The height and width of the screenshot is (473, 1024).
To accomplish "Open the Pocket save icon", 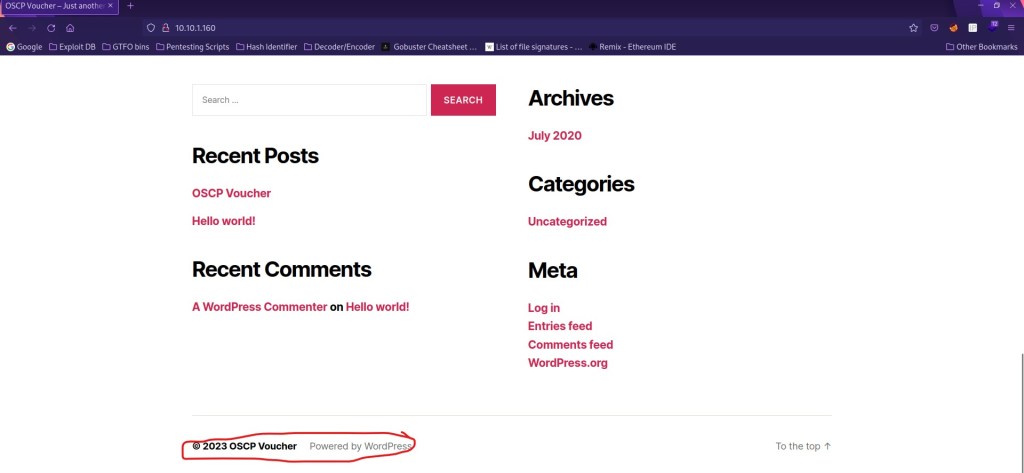I will pyautogui.click(x=934, y=28).
